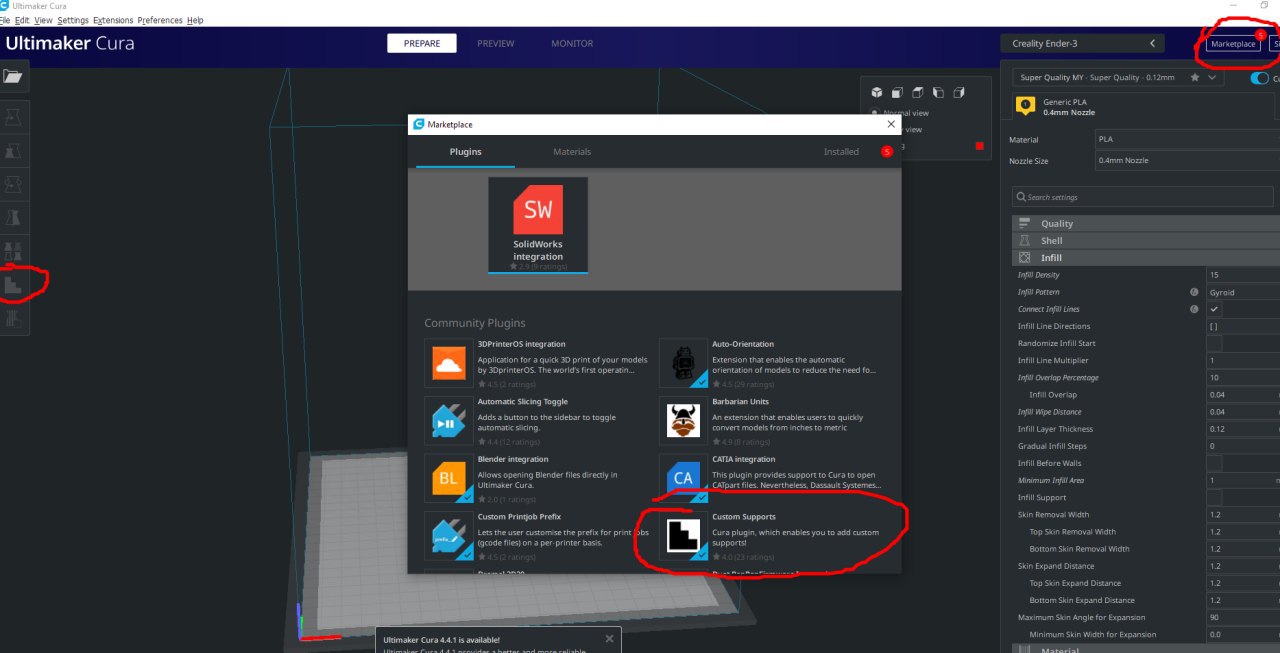Expand the Quality settings section
Image resolution: width=1280 pixels, height=653 pixels.
pos(1146,224)
